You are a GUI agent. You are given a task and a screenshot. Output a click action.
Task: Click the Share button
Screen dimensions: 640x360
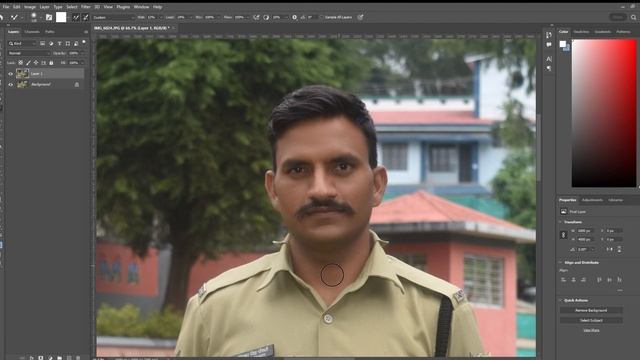pyautogui.click(x=618, y=17)
